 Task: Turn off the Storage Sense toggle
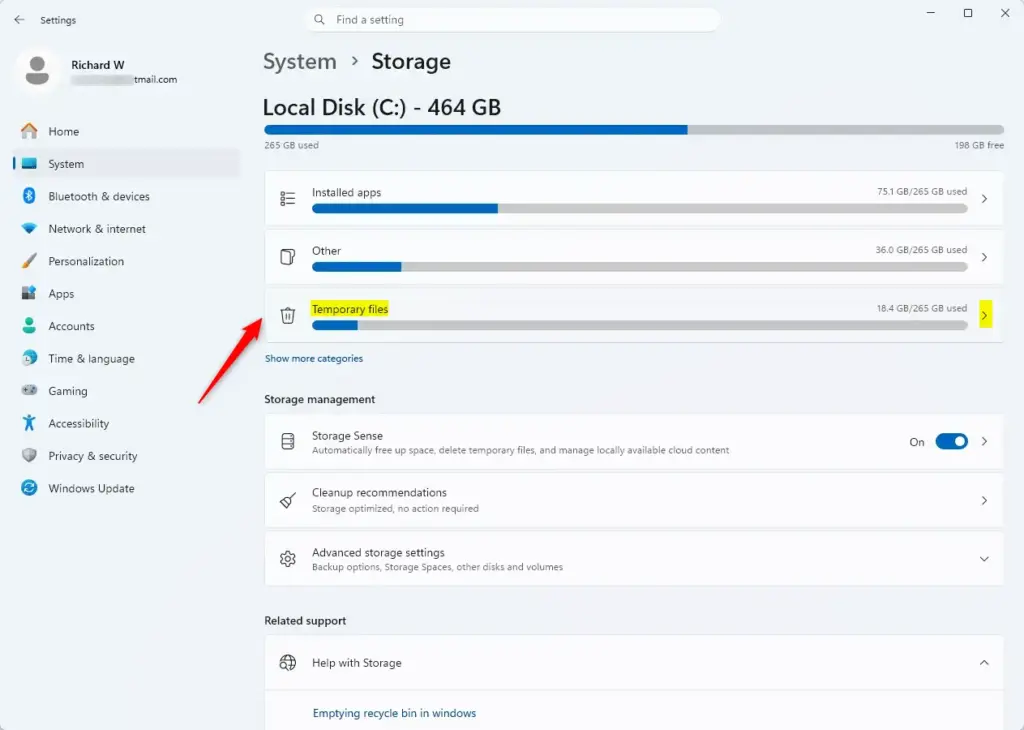[951, 441]
